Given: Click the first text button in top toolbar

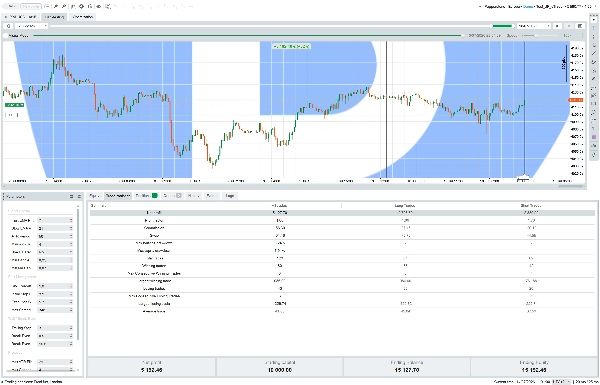Looking at the screenshot, I should point(11,7).
